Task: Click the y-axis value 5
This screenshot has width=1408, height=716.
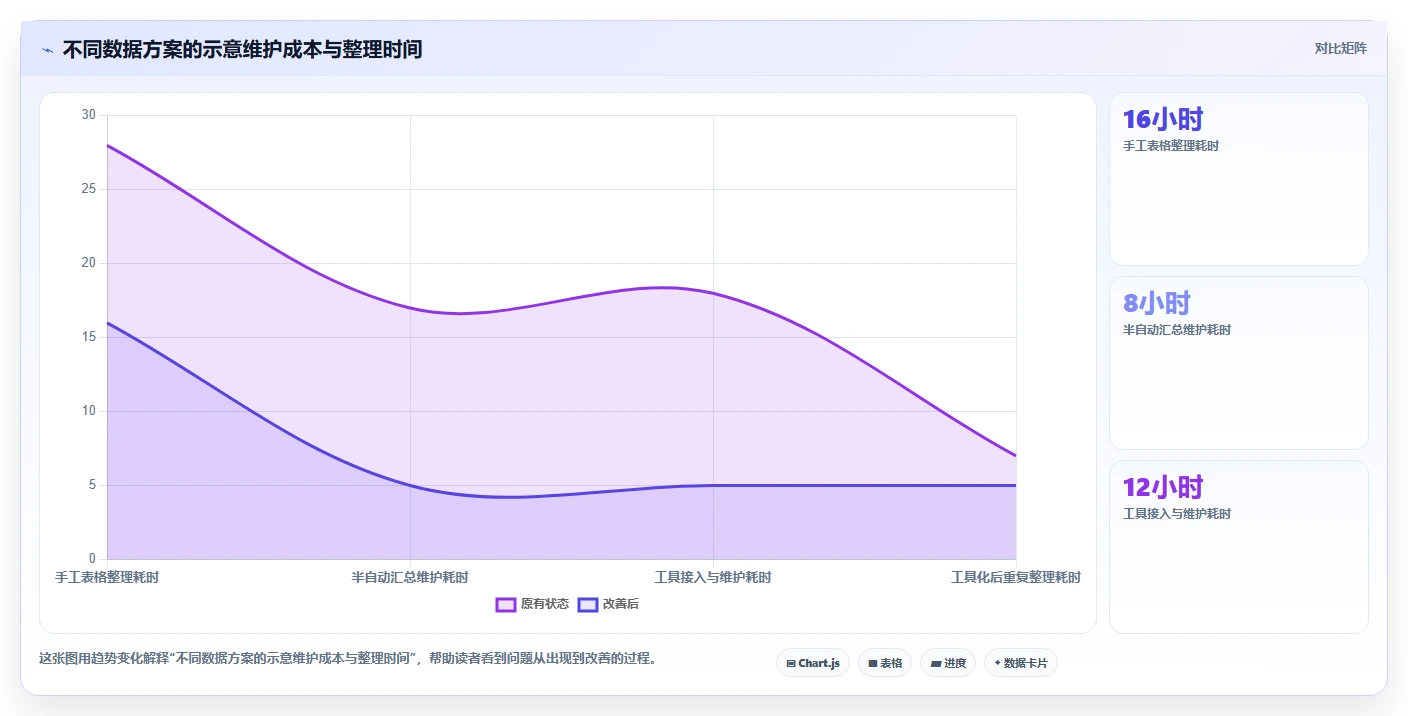Action: 92,485
